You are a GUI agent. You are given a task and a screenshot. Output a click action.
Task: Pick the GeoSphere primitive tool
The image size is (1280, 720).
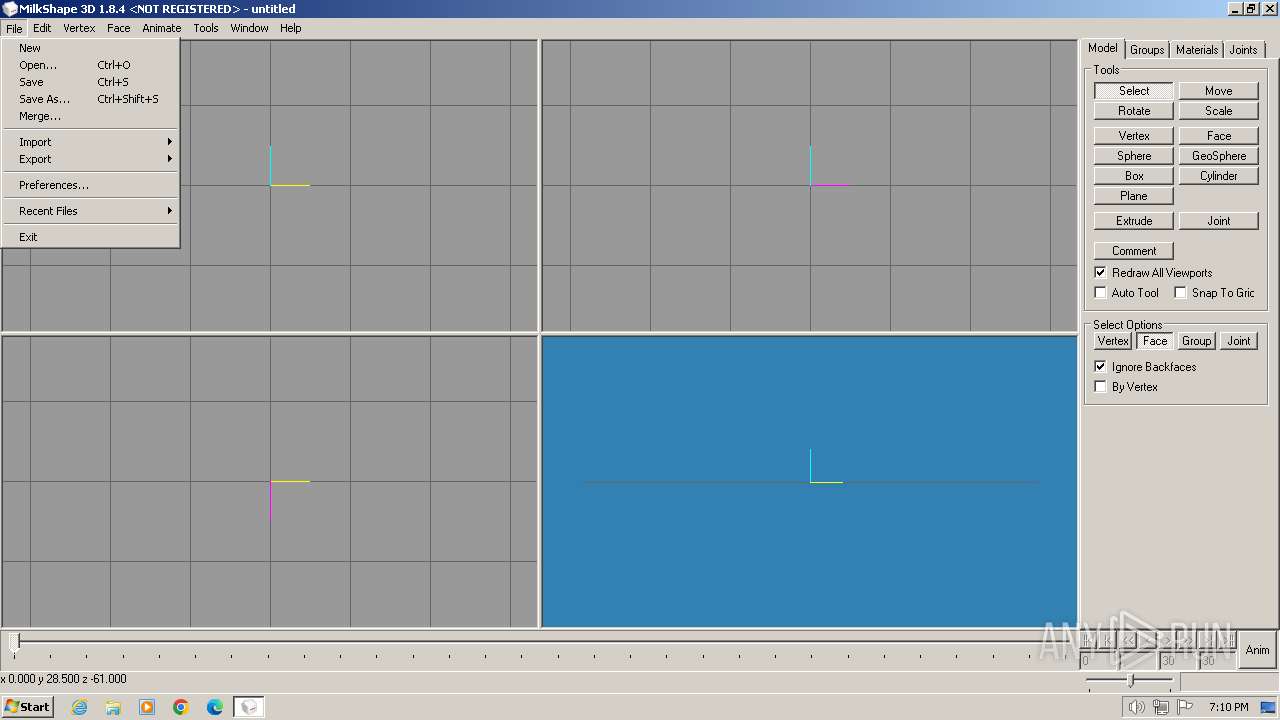point(1219,156)
